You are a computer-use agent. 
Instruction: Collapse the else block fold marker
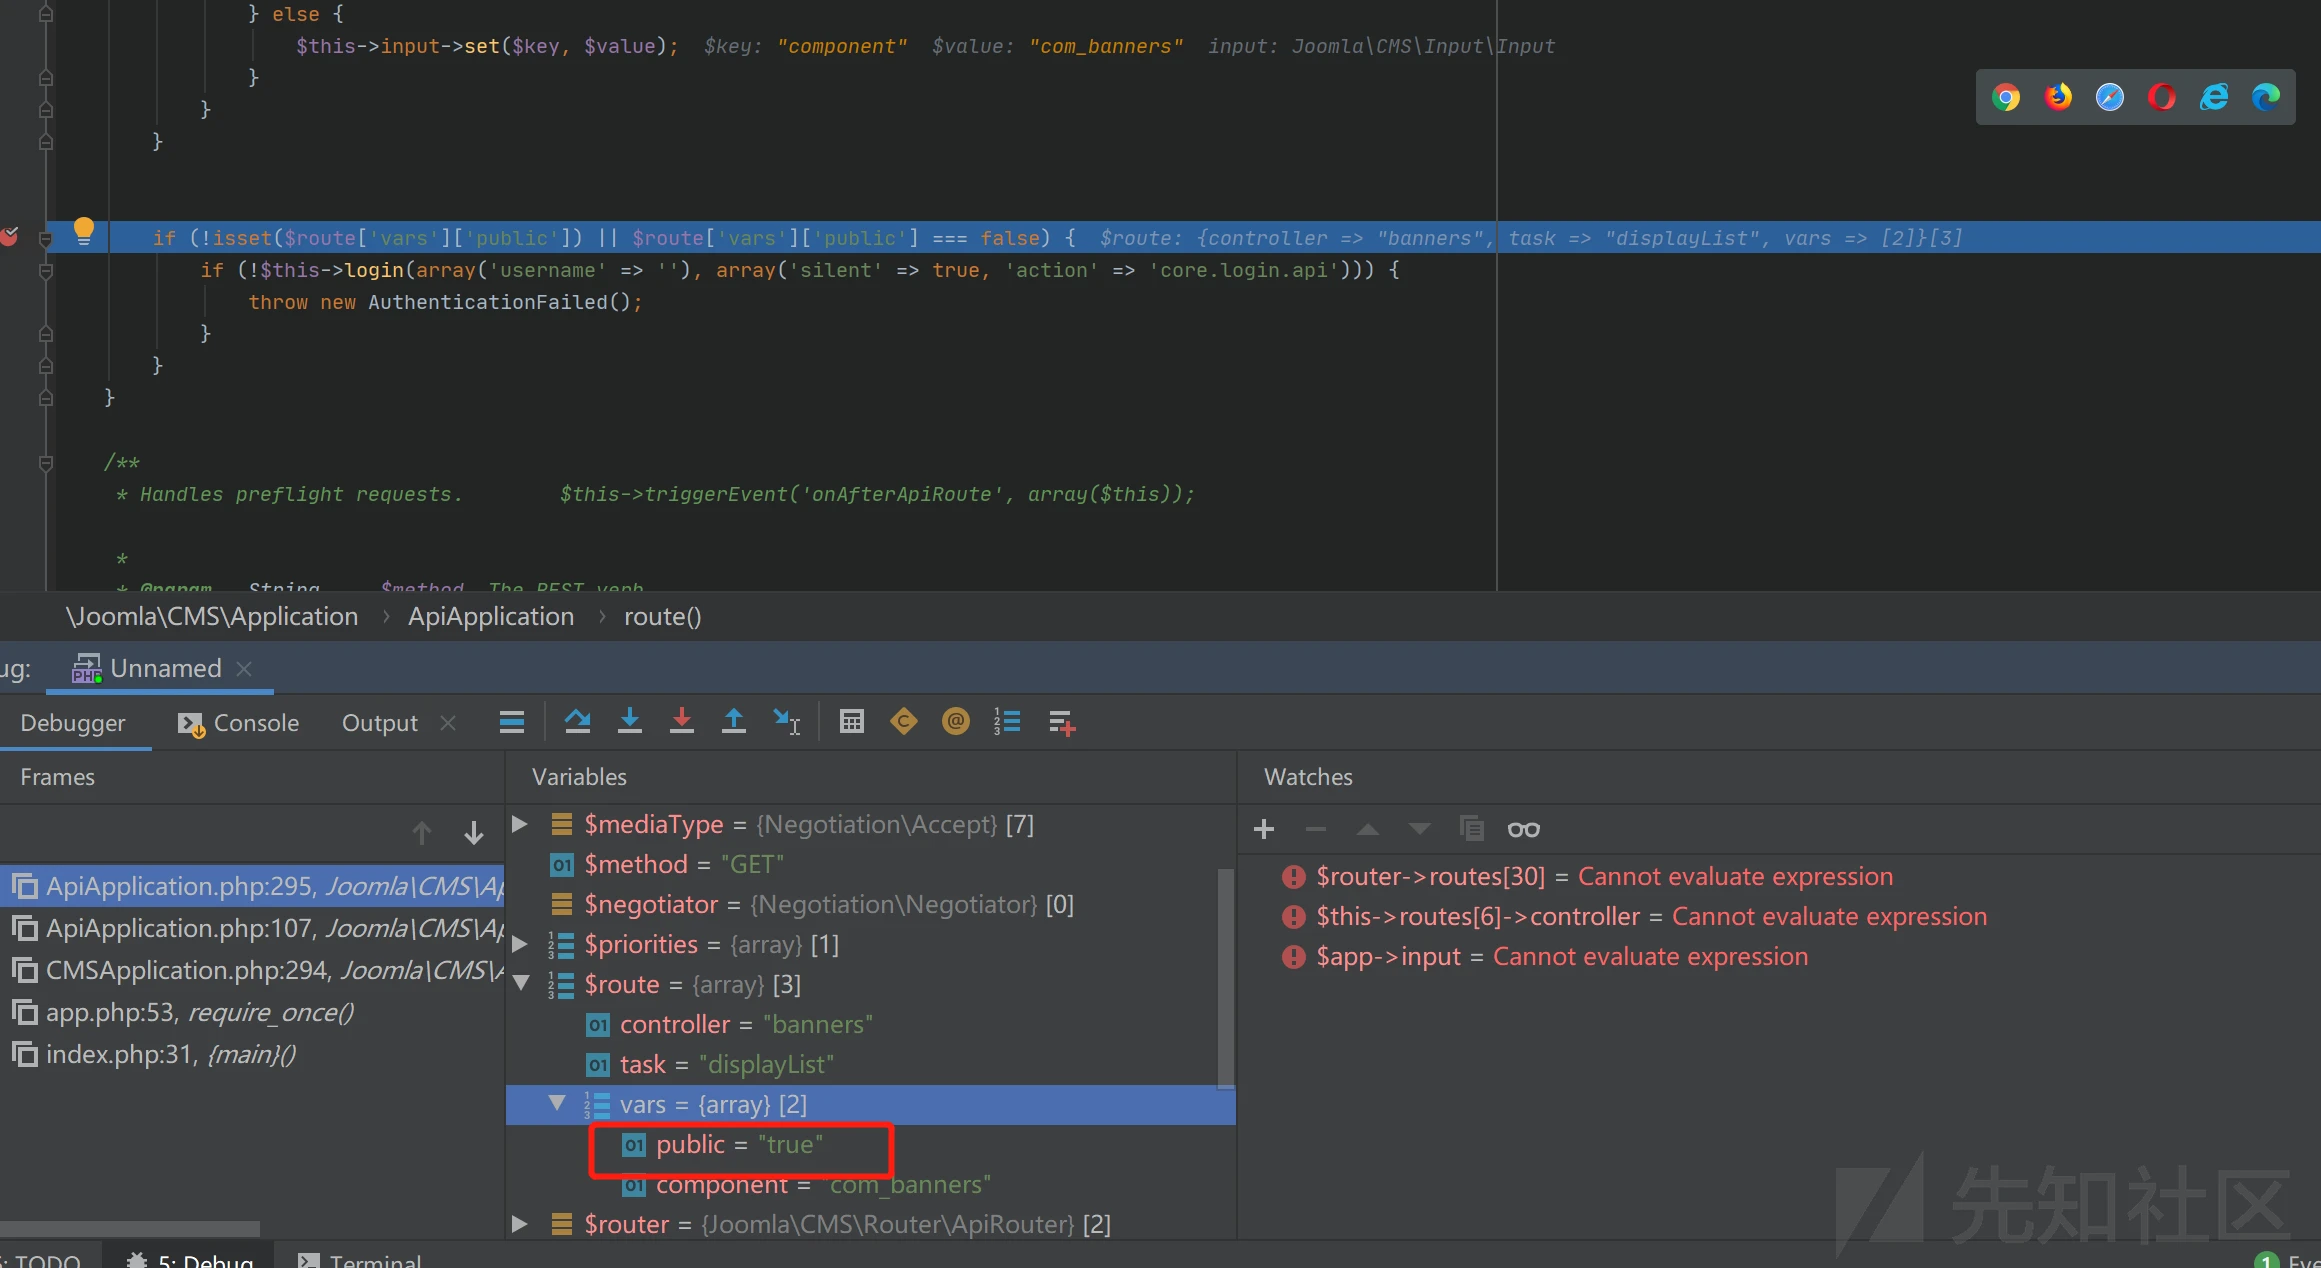(46, 14)
